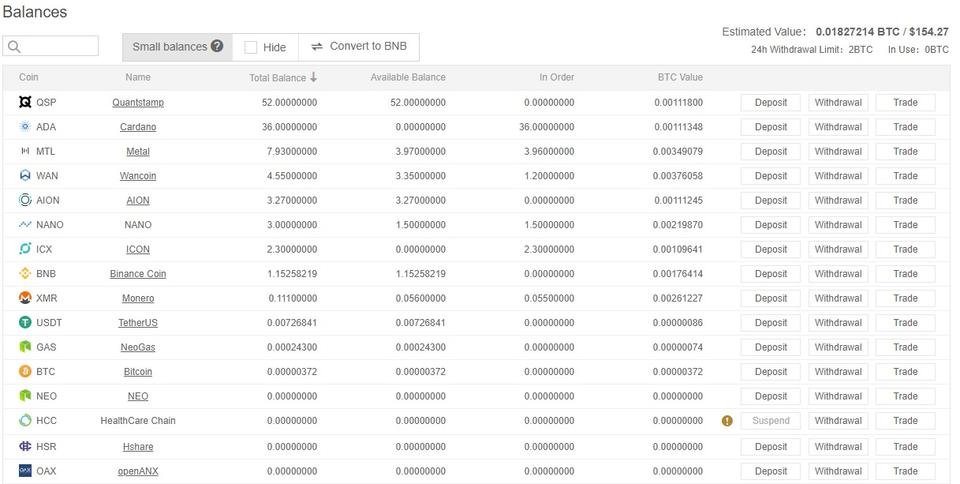Open the NeoGas name link

[x=138, y=347]
